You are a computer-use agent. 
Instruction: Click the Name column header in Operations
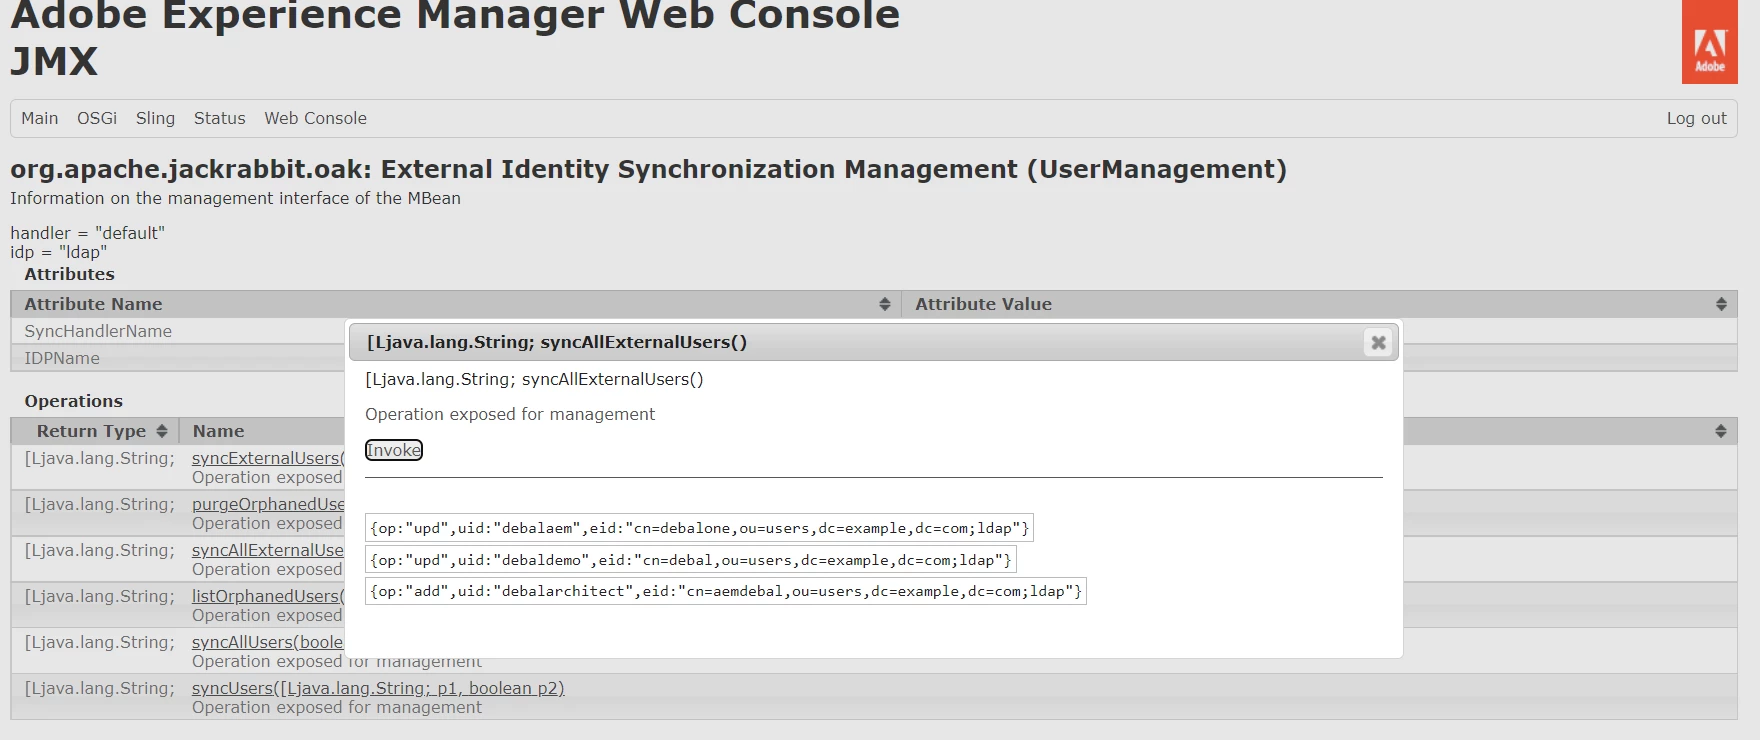[218, 431]
